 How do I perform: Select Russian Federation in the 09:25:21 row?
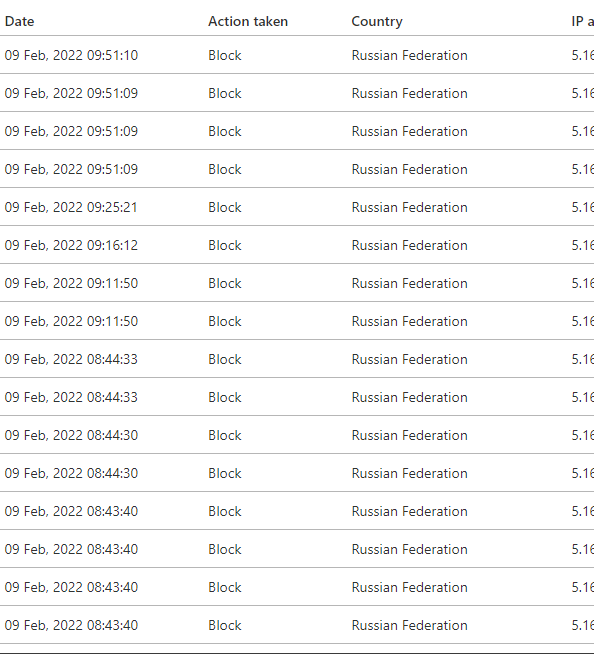point(409,207)
